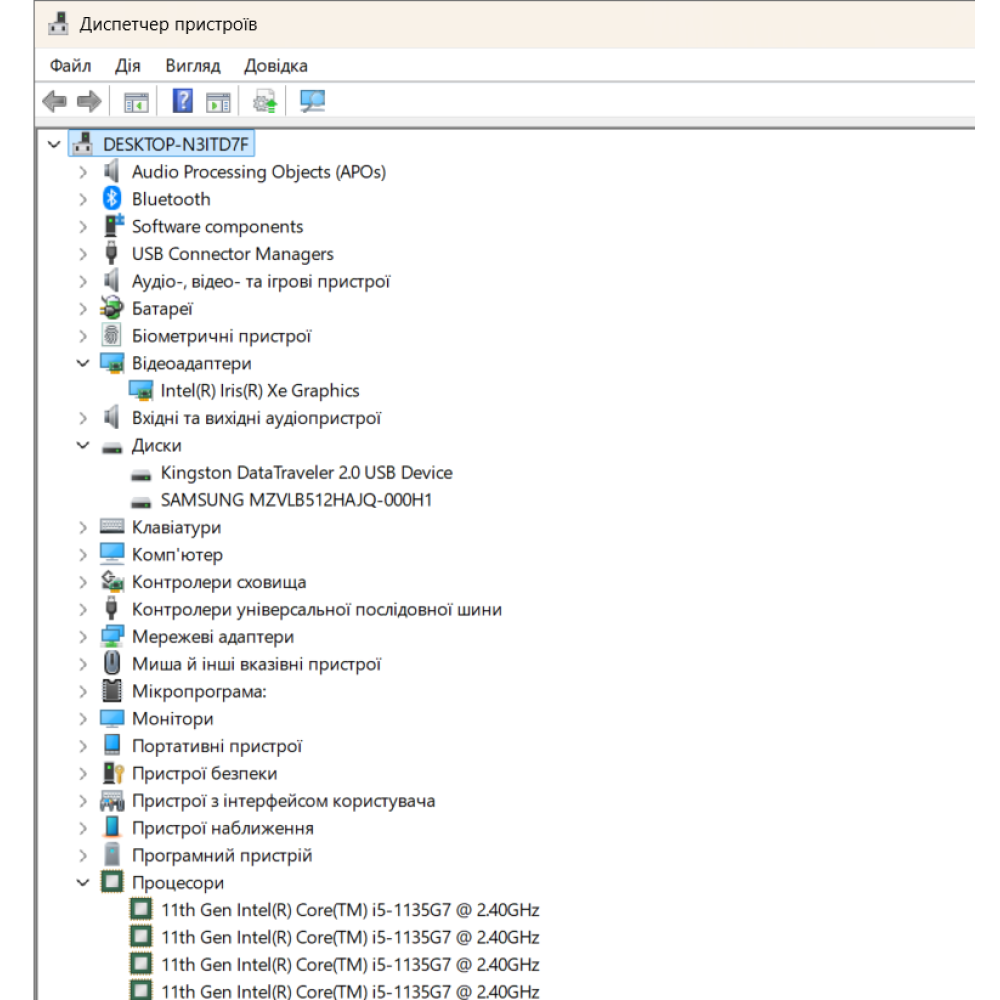Click the blue Help question mark icon
Image resolution: width=1000 pixels, height=1000 pixels.
point(183,101)
